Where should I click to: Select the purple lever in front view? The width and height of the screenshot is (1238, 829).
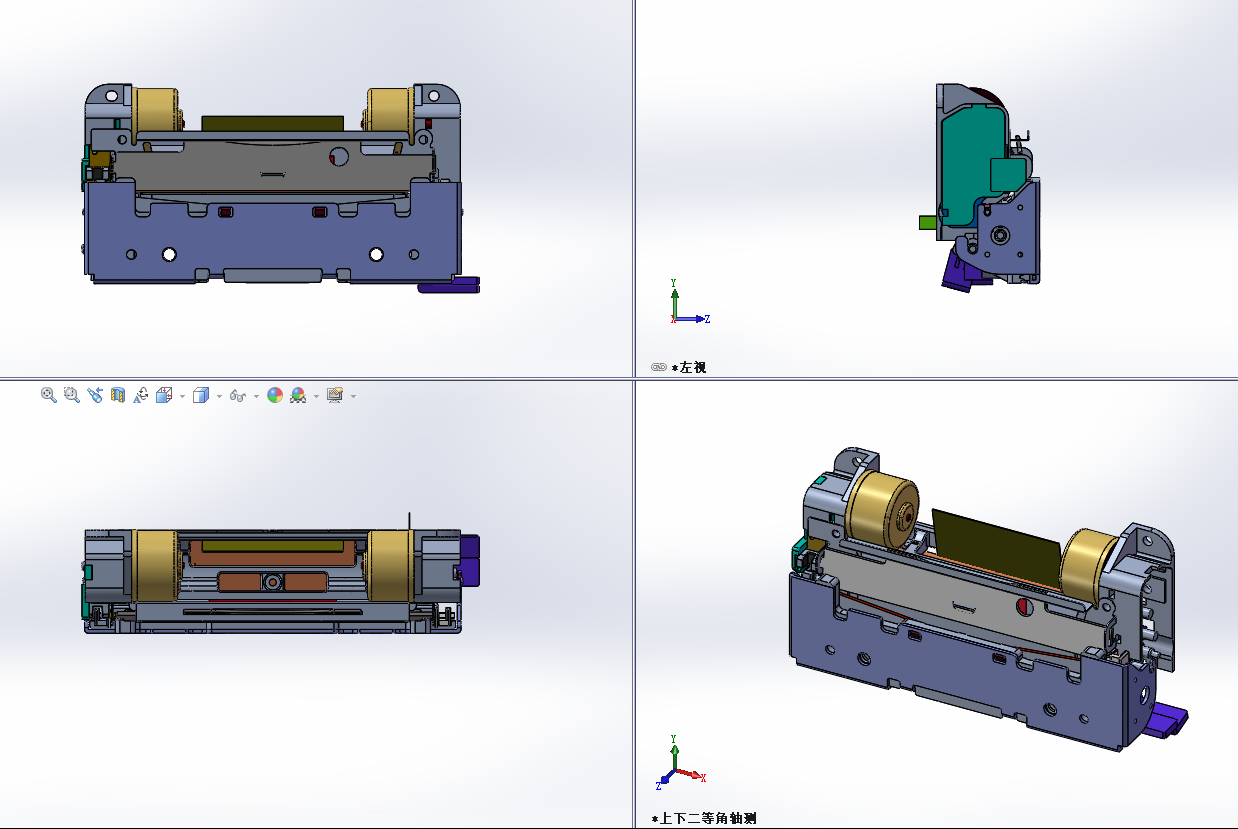[x=449, y=285]
